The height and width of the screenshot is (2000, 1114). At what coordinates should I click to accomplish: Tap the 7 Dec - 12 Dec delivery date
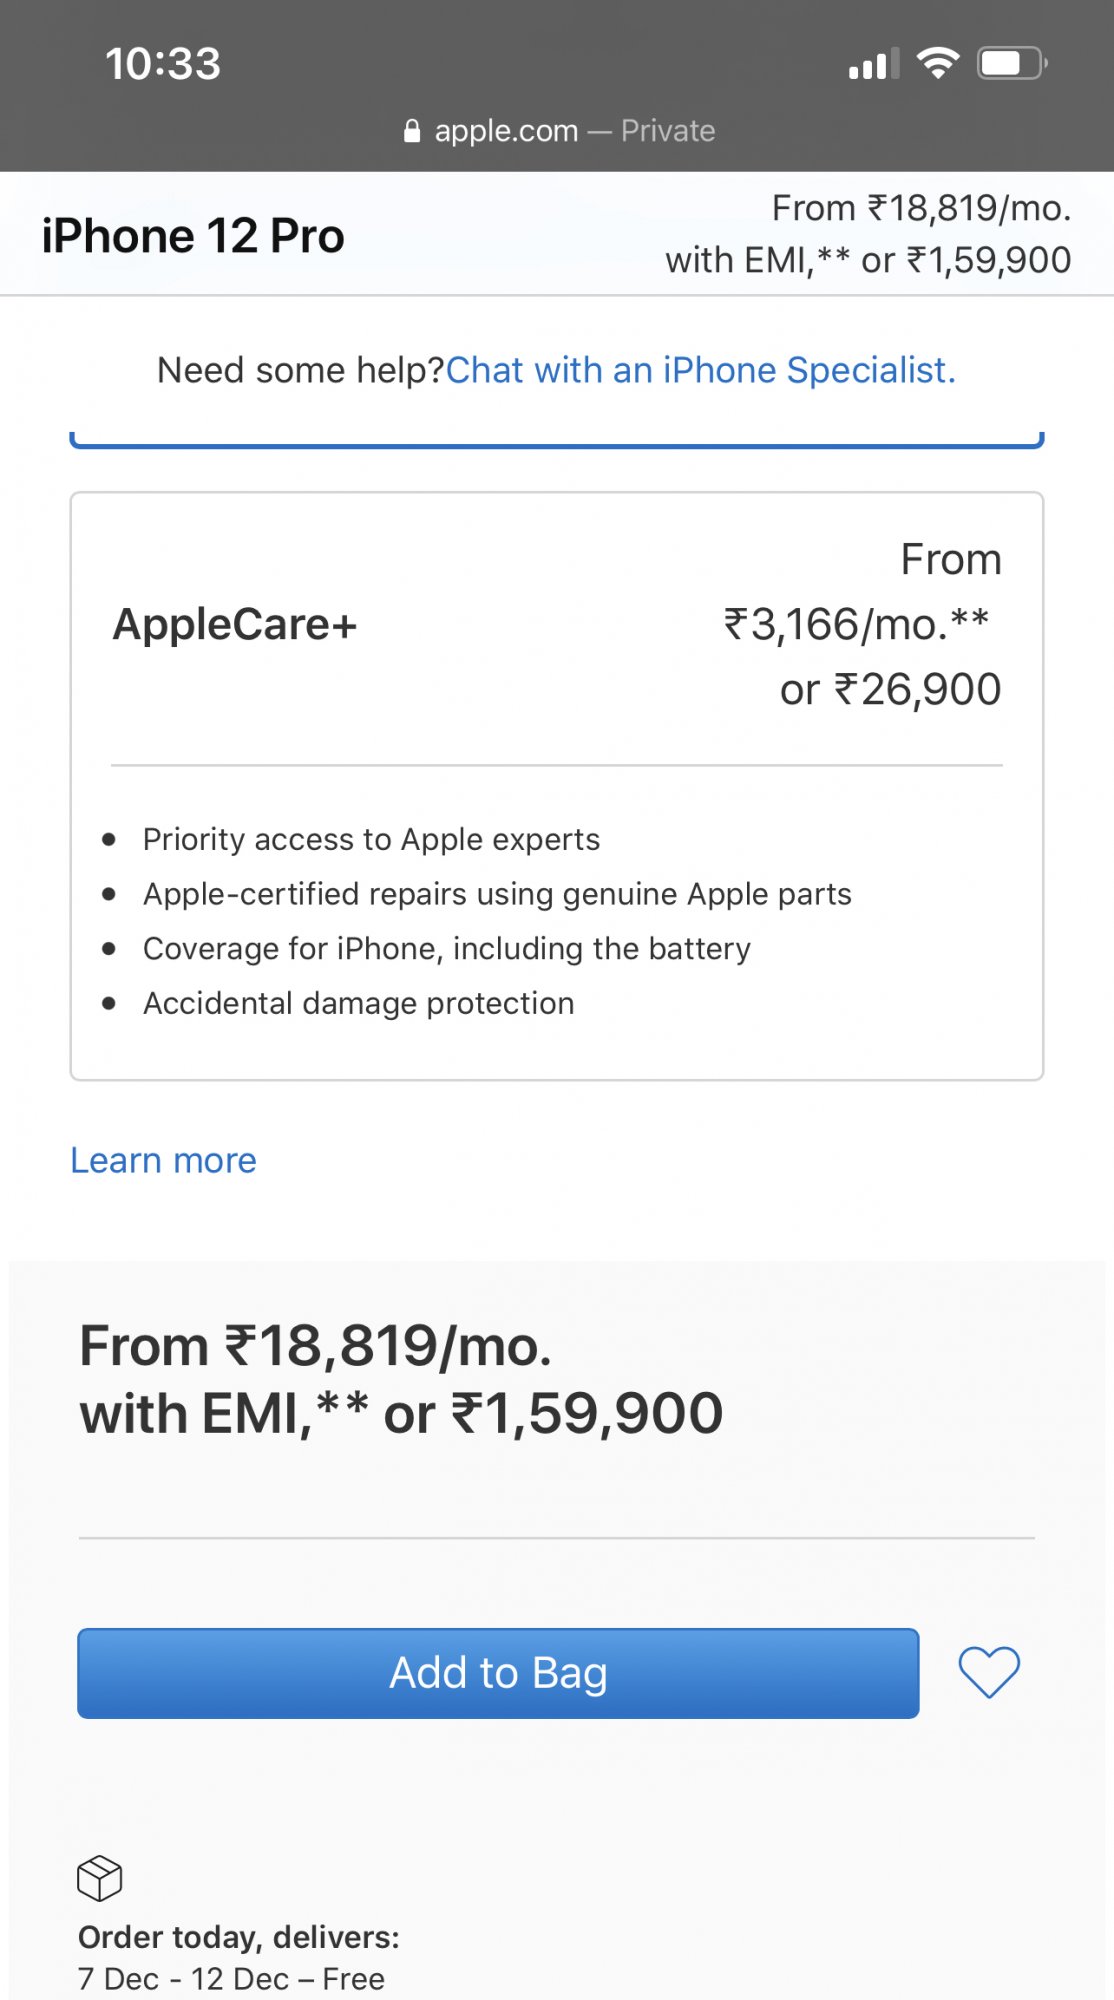pos(183,1979)
